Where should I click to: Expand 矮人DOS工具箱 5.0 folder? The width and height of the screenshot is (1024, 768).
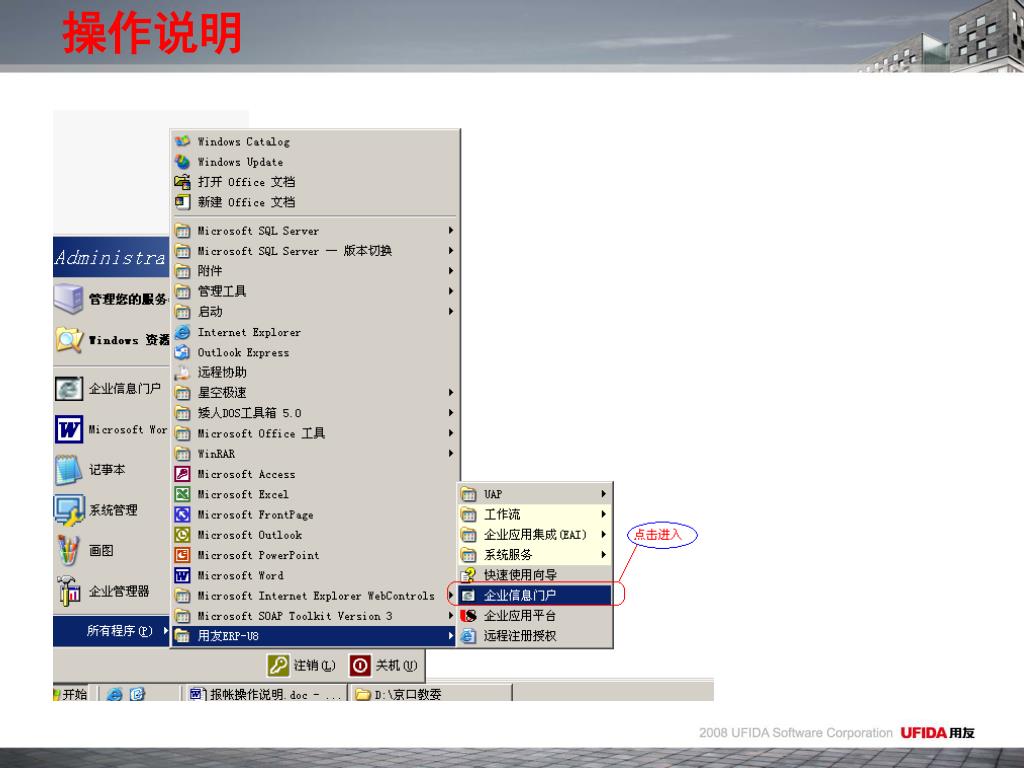tap(315, 413)
